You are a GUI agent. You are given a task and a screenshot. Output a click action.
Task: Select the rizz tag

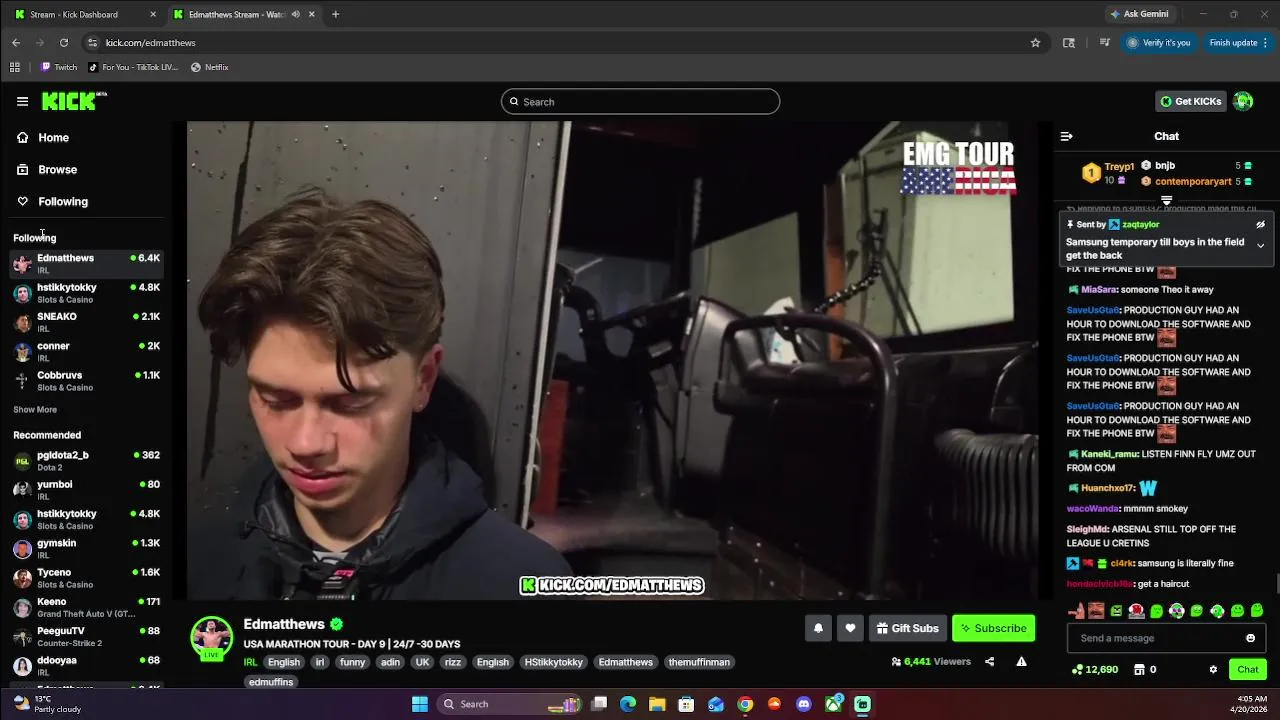tap(453, 662)
